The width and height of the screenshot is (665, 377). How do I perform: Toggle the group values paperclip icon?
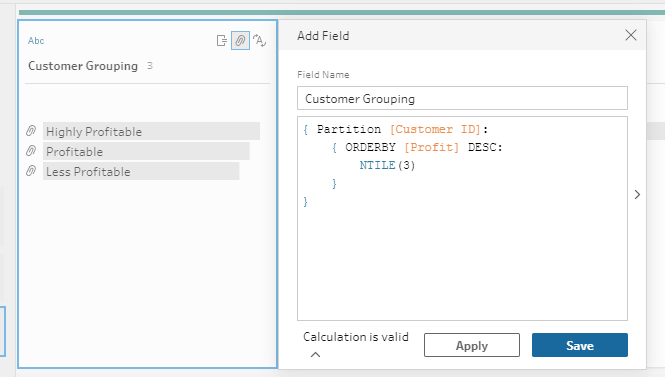(x=240, y=41)
